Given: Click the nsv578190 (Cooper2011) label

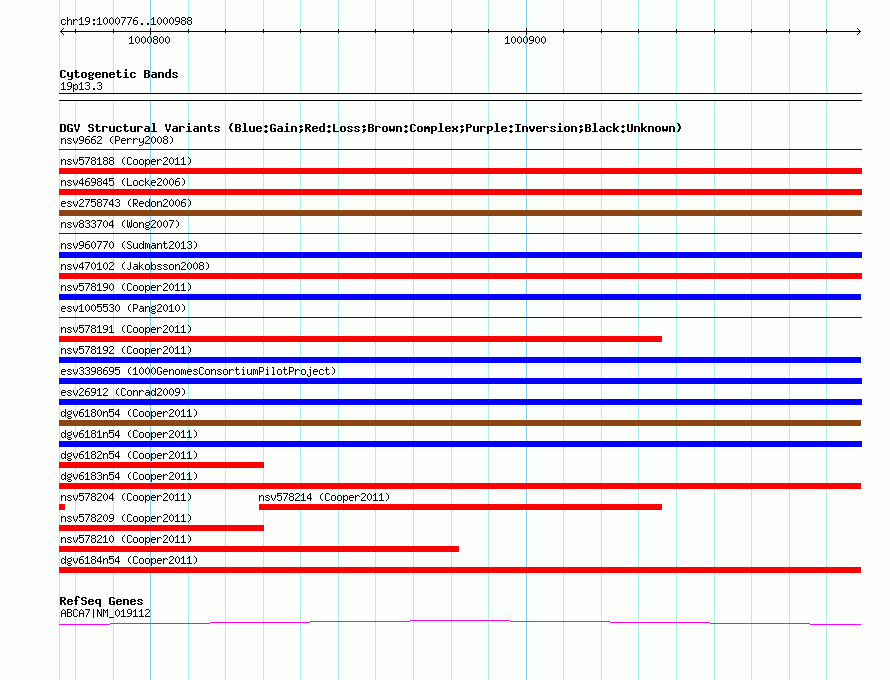Looking at the screenshot, I should pos(126,287).
